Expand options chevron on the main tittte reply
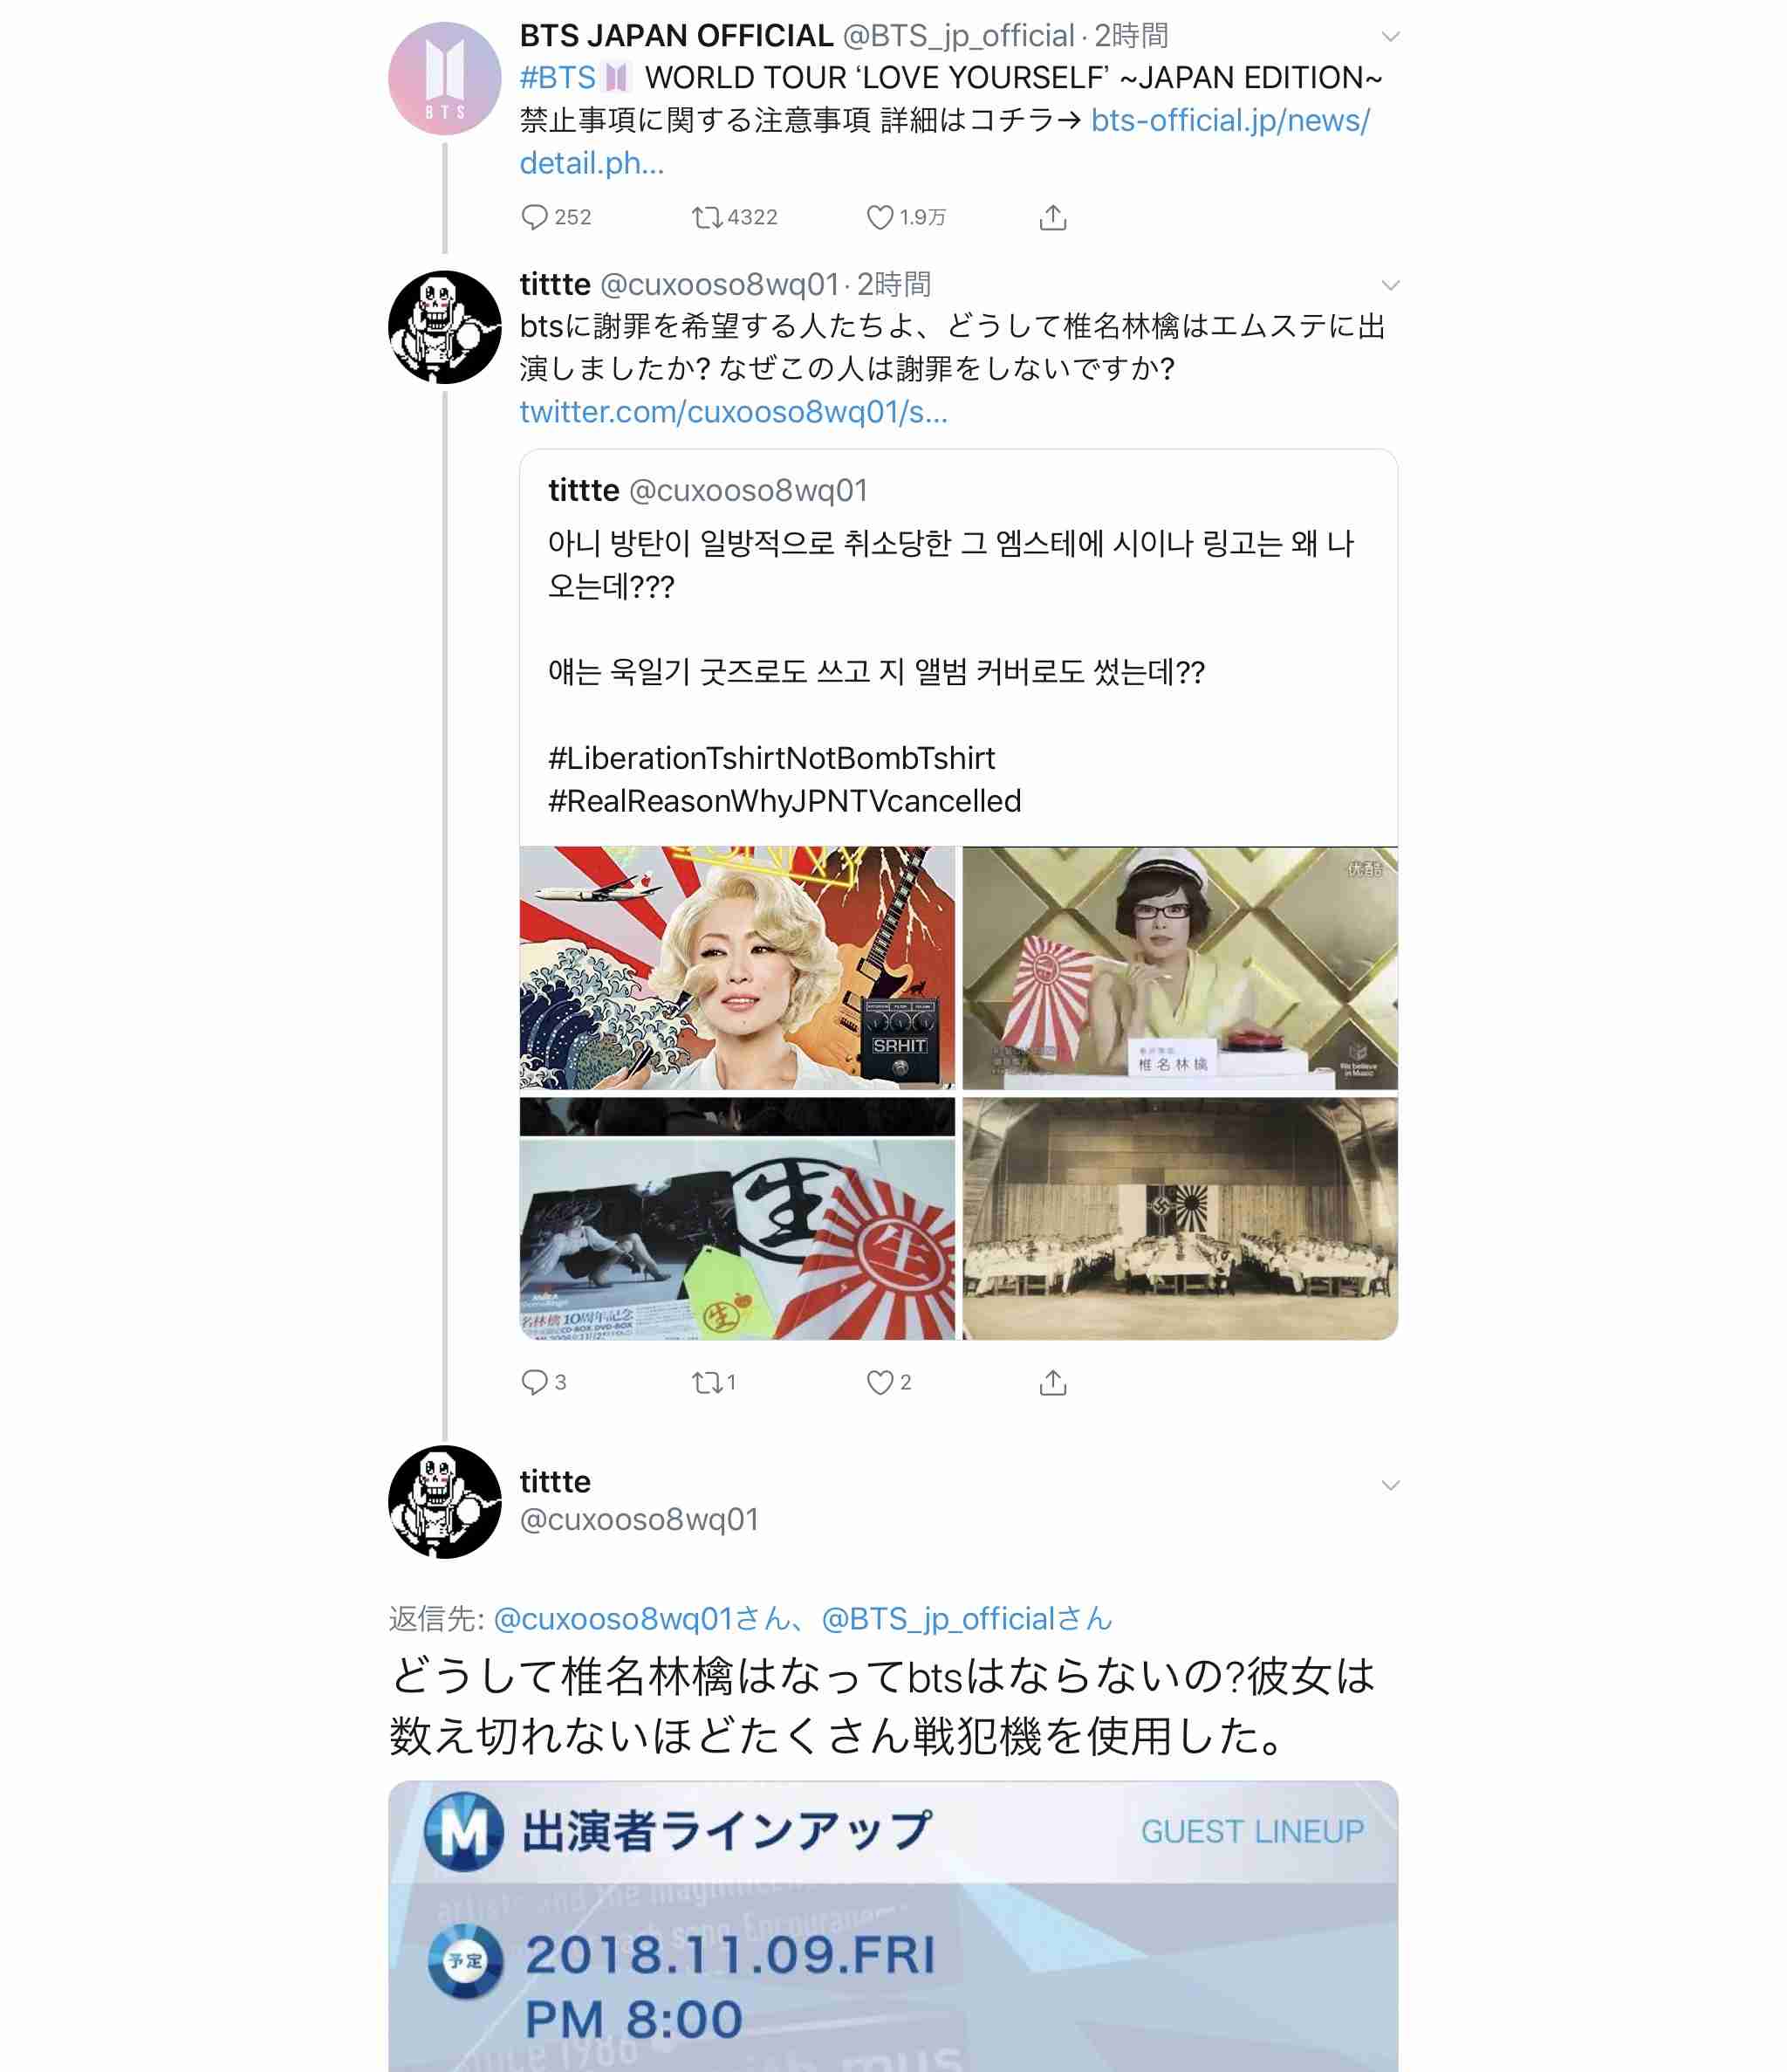 coord(1390,1485)
